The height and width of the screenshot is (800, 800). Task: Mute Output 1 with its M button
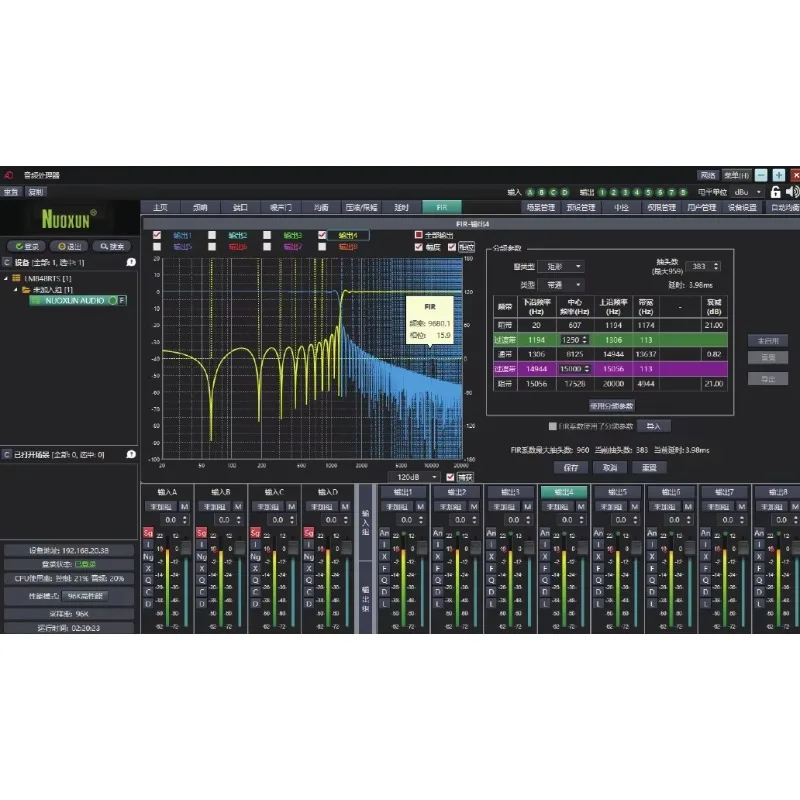pos(420,507)
